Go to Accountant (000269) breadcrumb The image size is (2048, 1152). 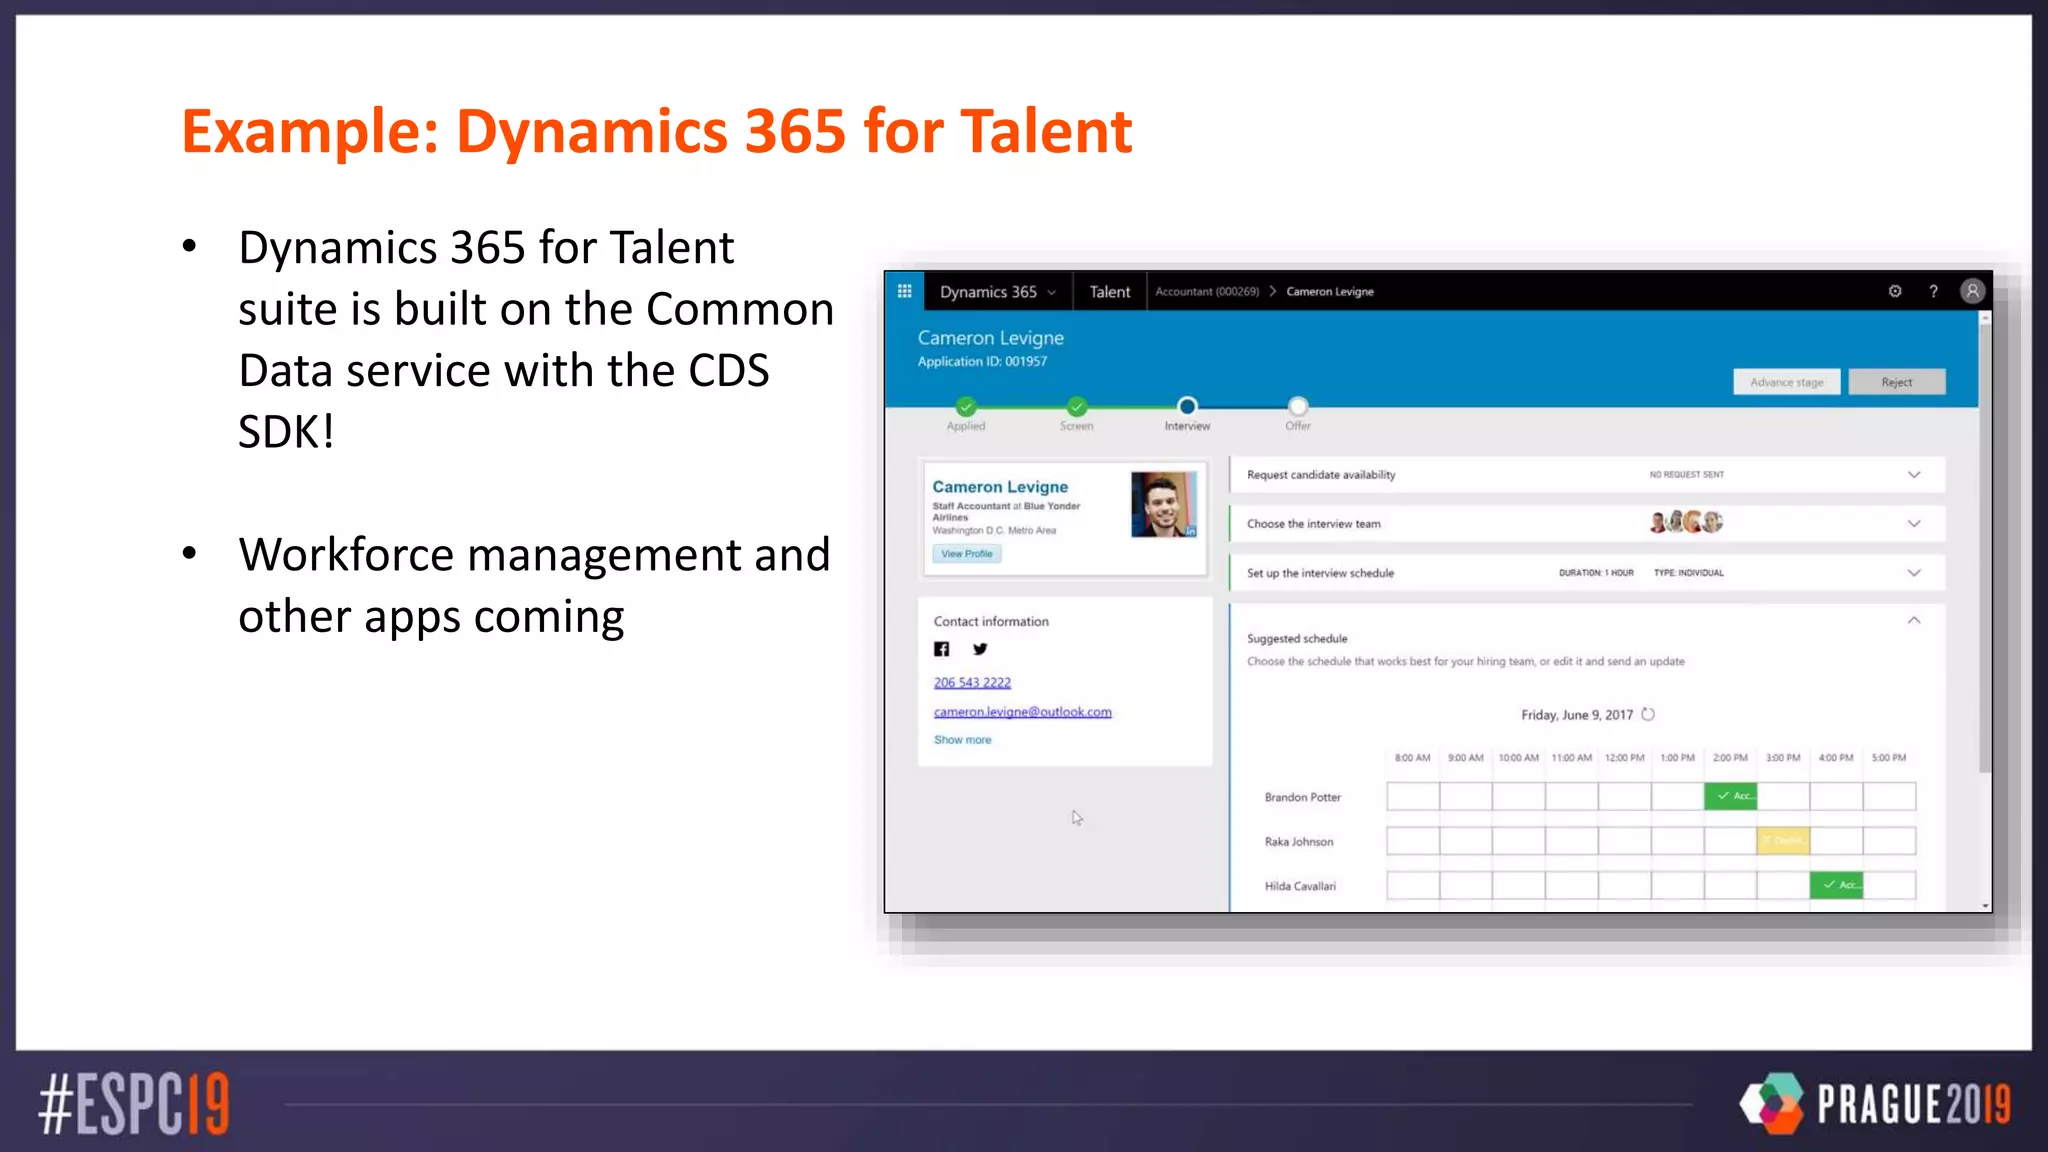(x=1206, y=291)
